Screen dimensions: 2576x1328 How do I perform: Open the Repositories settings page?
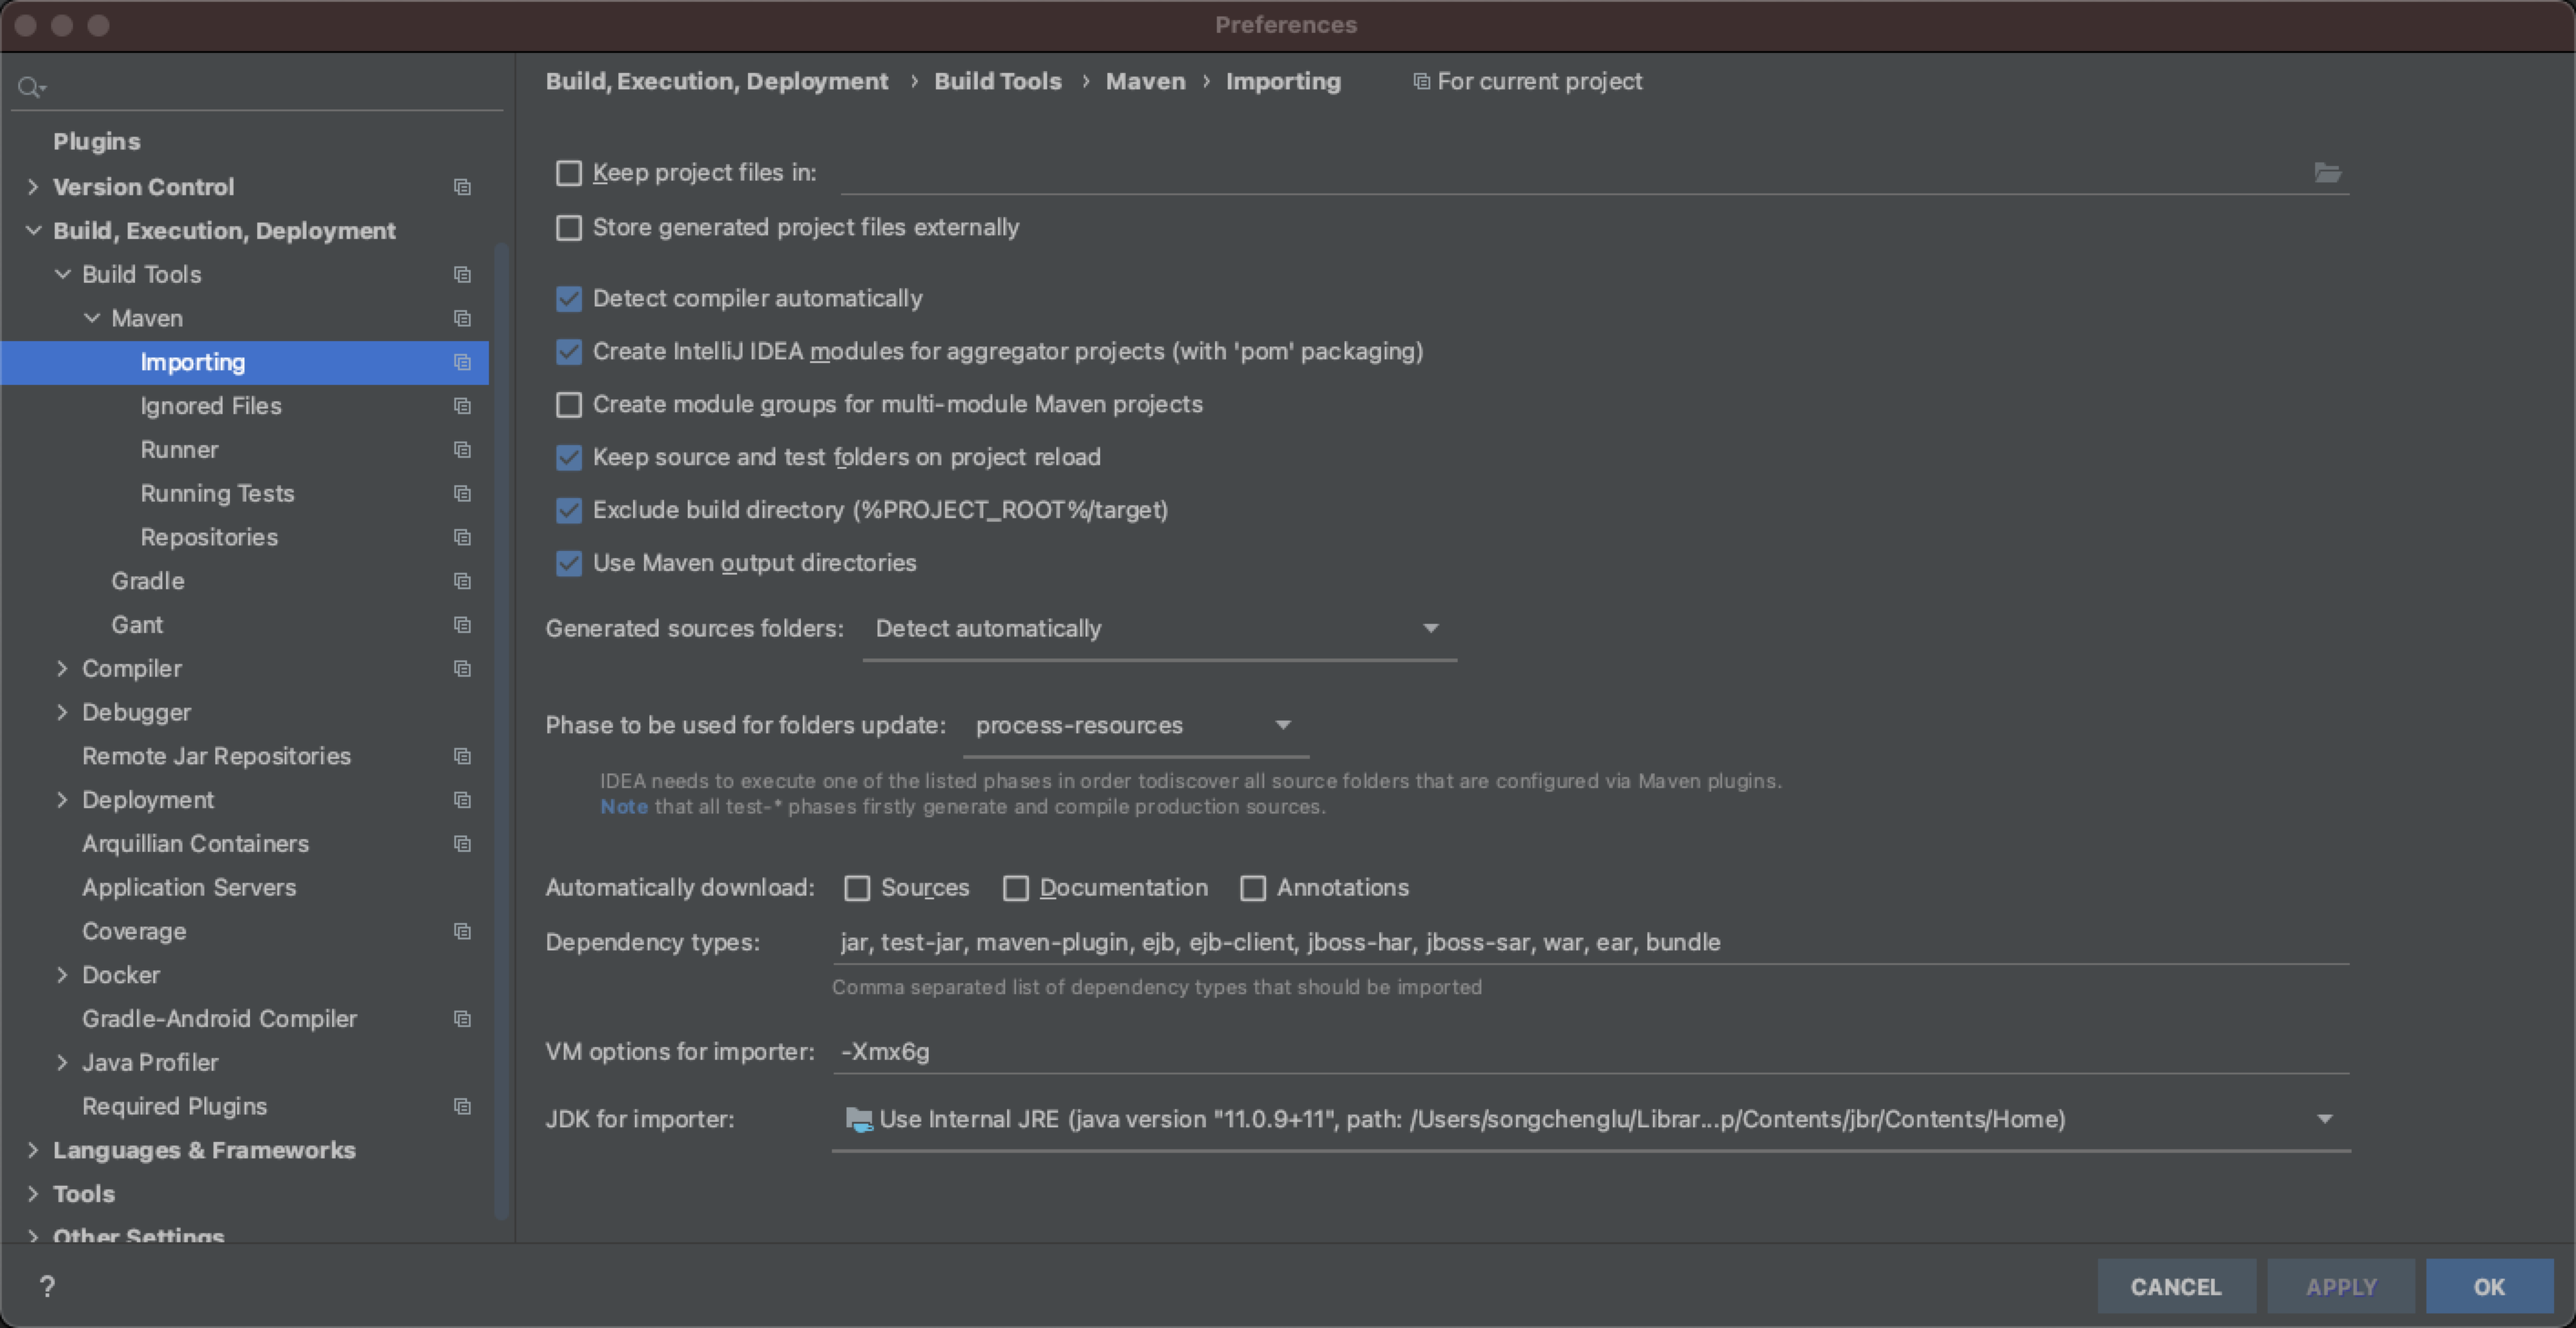[209, 537]
